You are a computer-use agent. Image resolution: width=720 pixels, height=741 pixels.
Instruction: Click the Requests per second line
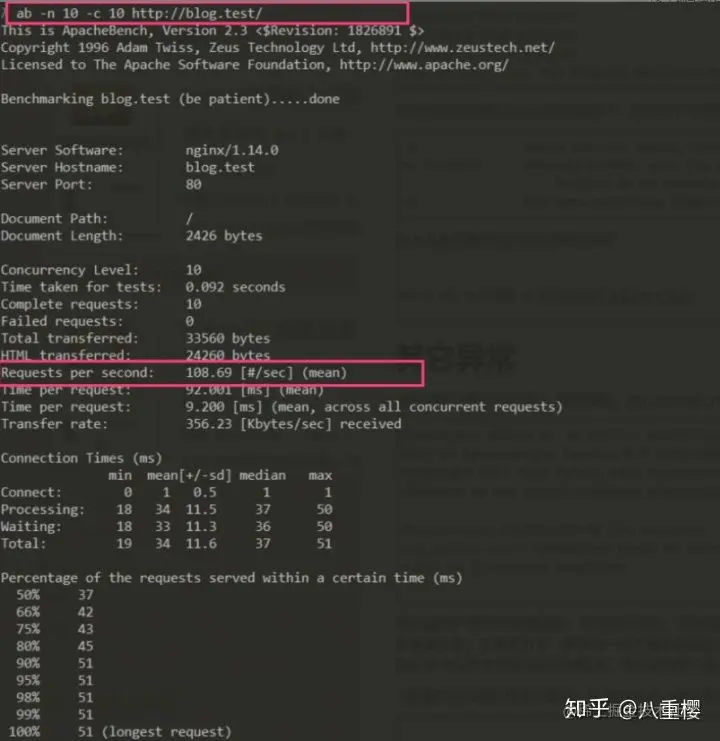pyautogui.click(x=174, y=373)
